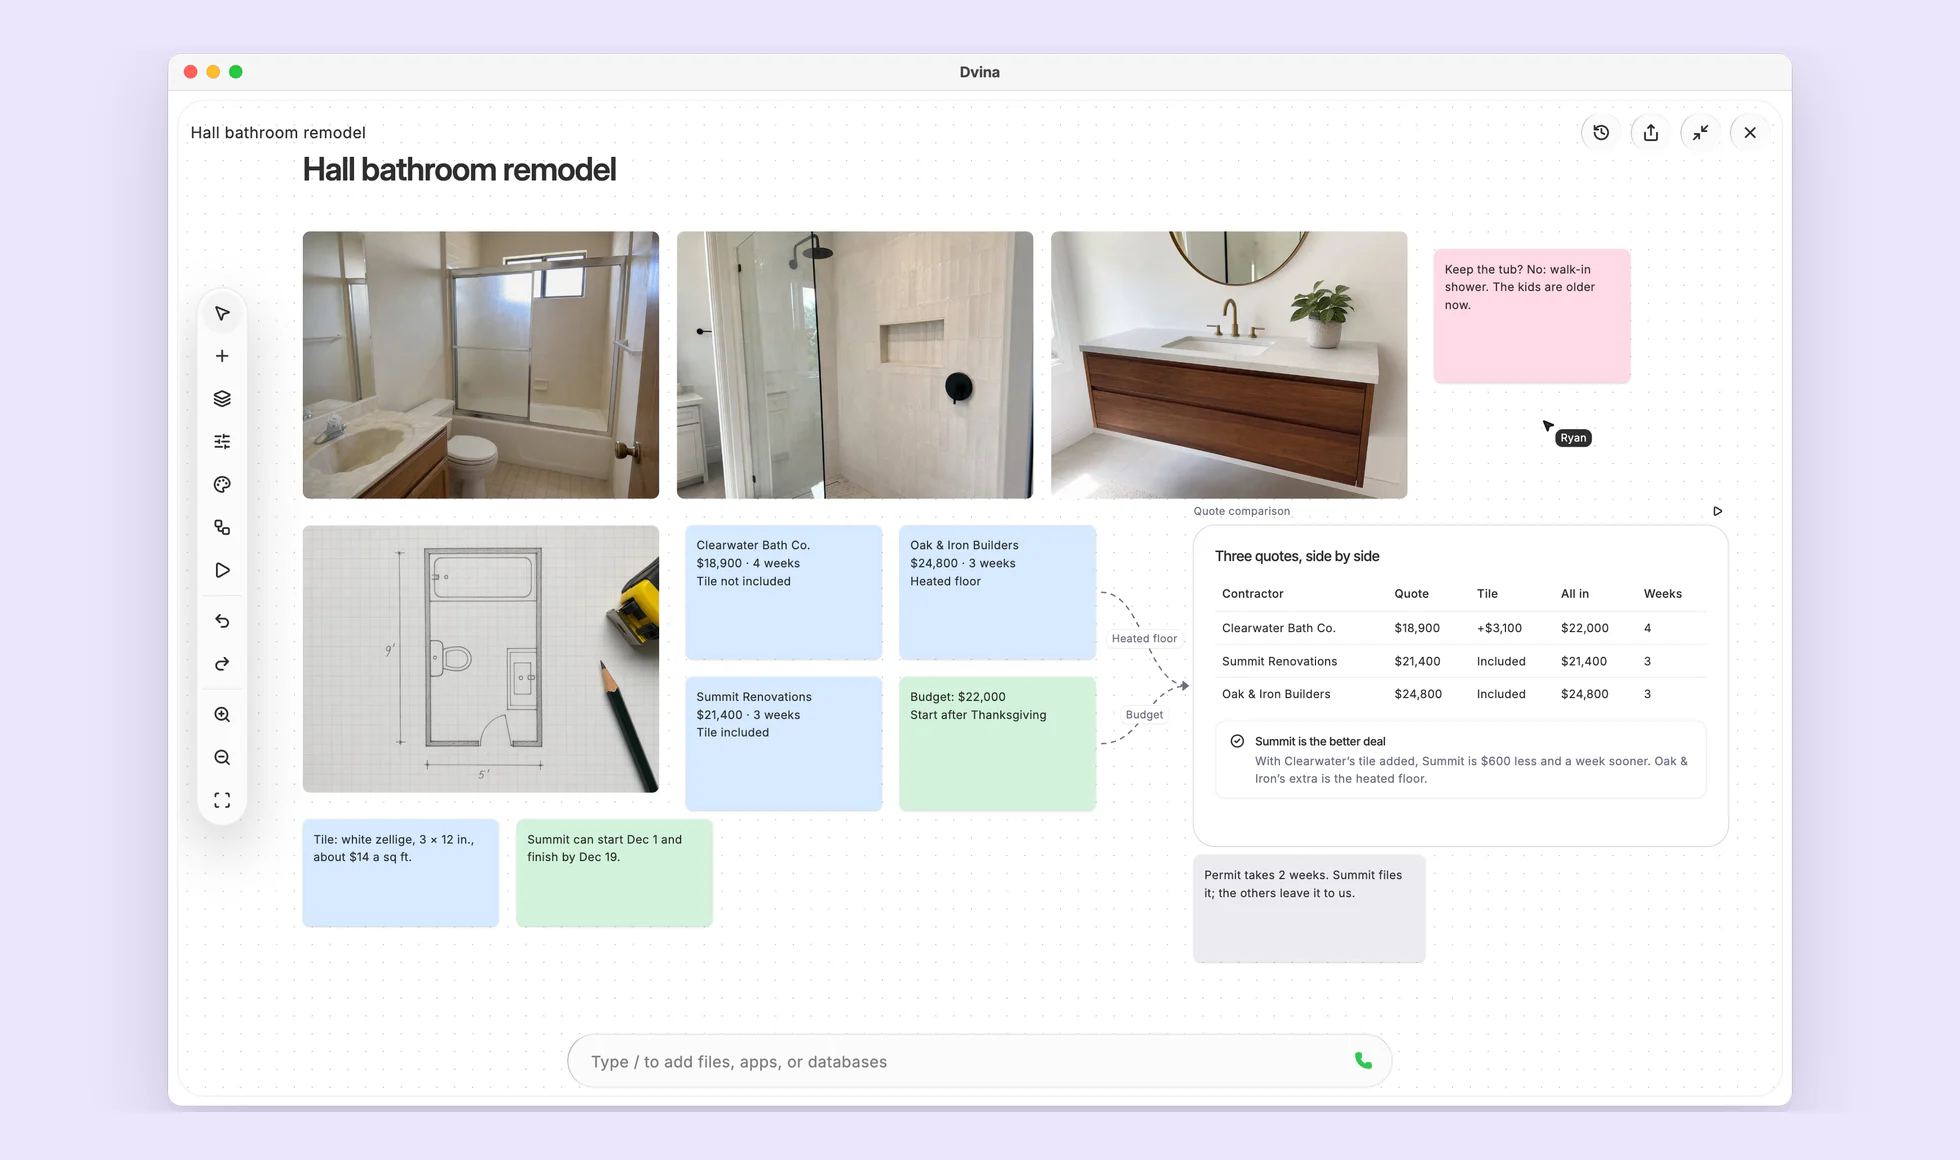Viewport: 1960px width, 1160px height.
Task: Click Clearwater Bath Co. table row name
Action: coord(1278,628)
